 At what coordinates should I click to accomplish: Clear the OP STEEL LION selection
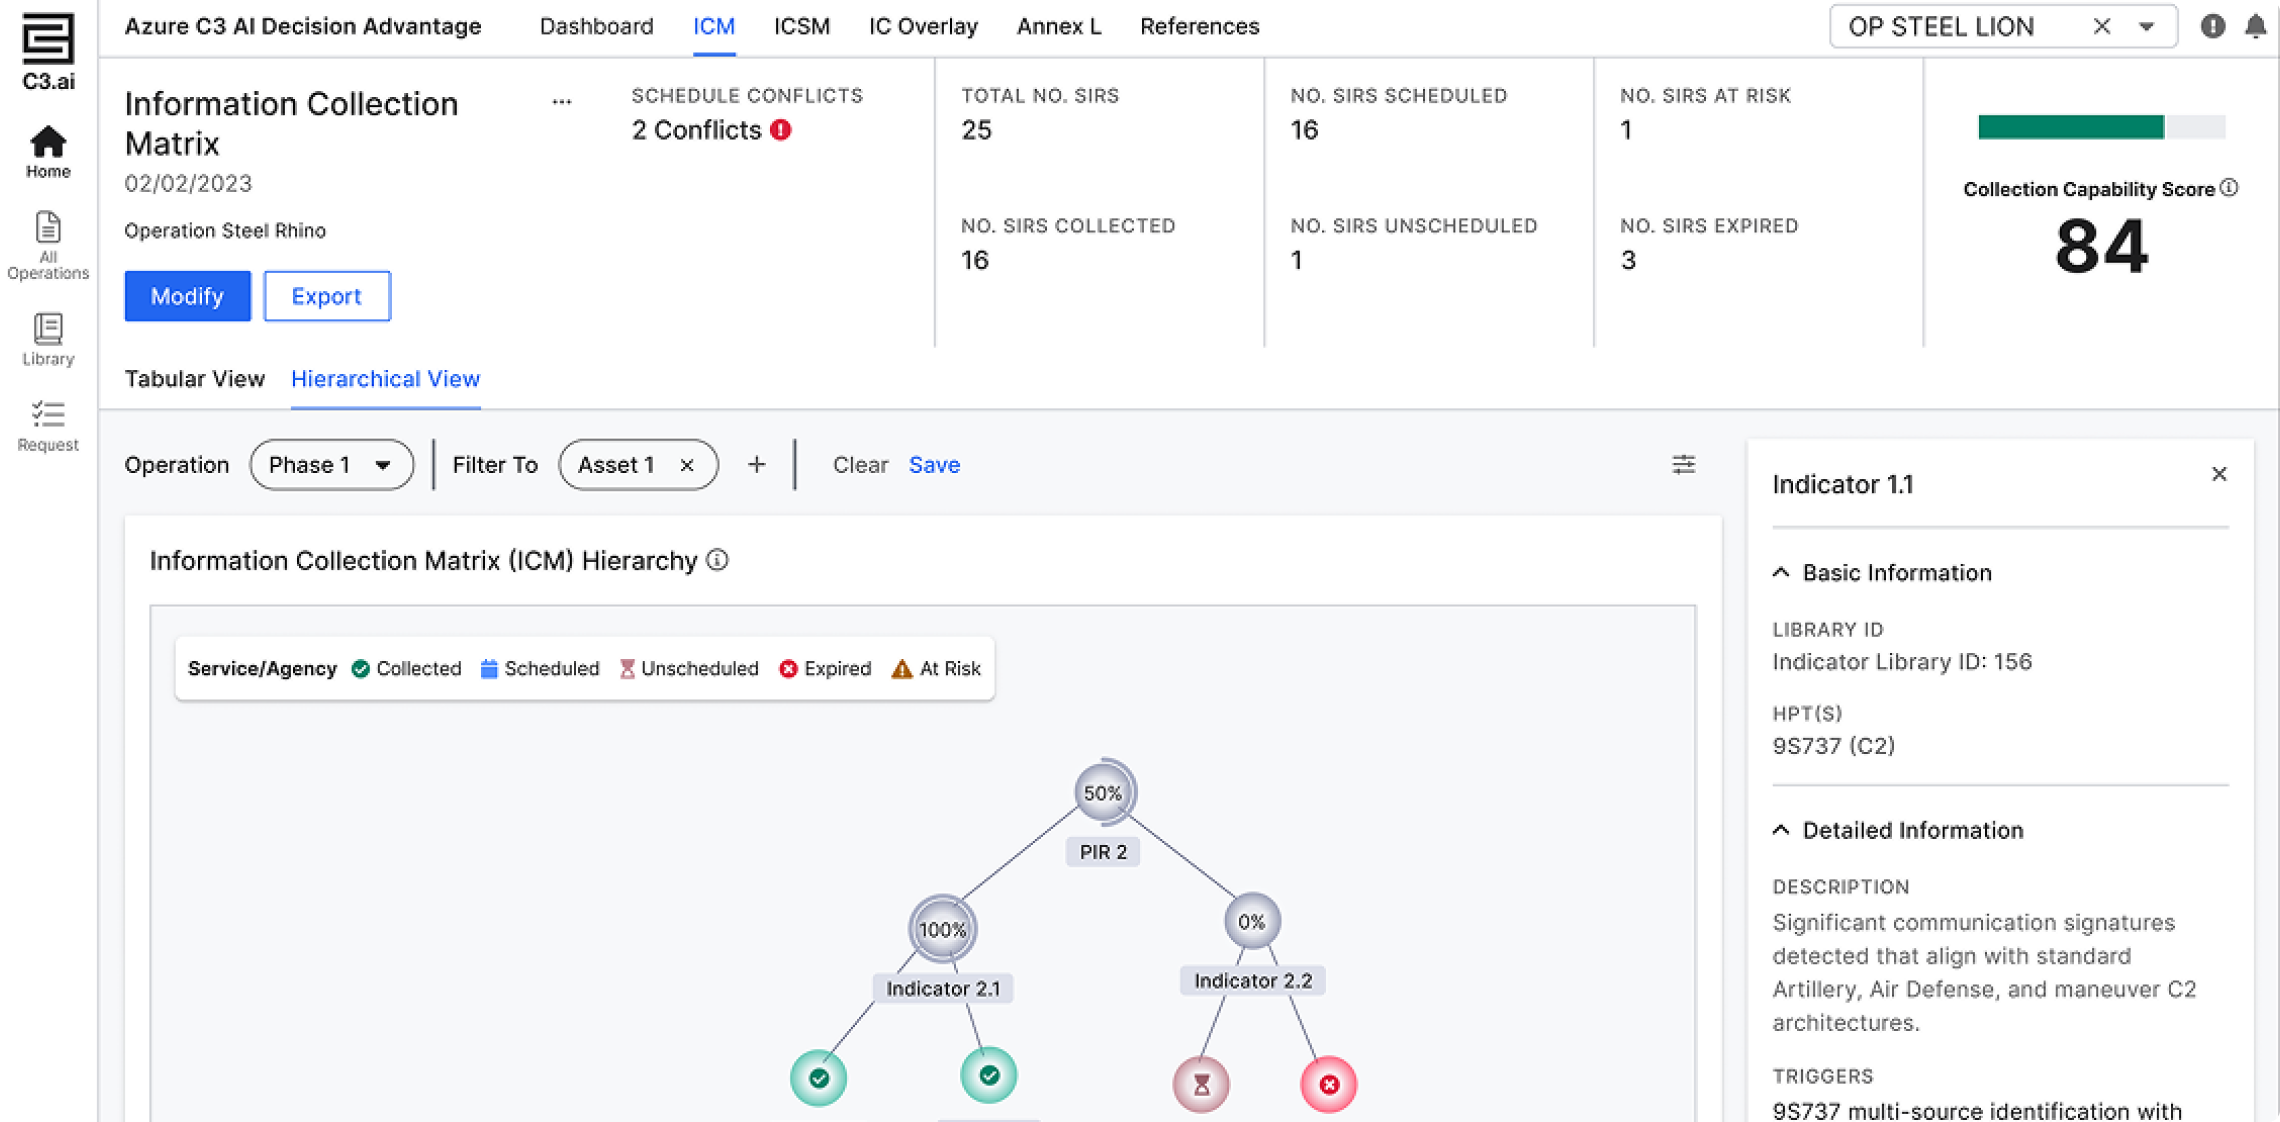pos(2101,26)
